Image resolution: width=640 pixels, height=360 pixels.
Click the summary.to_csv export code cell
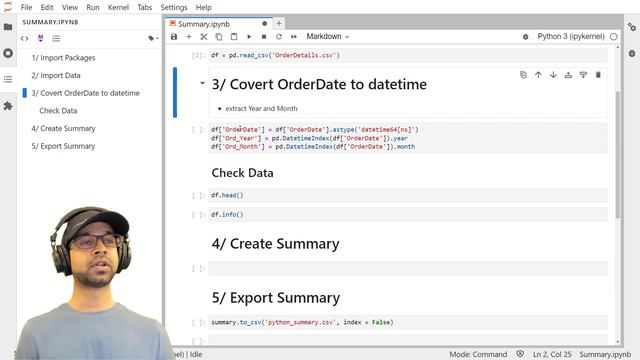click(408, 322)
